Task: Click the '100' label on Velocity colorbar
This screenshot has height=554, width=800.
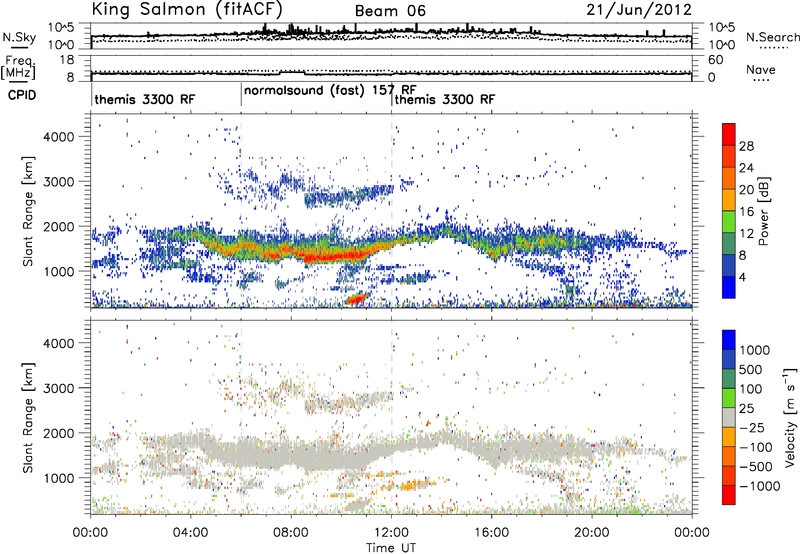Action: coord(751,389)
